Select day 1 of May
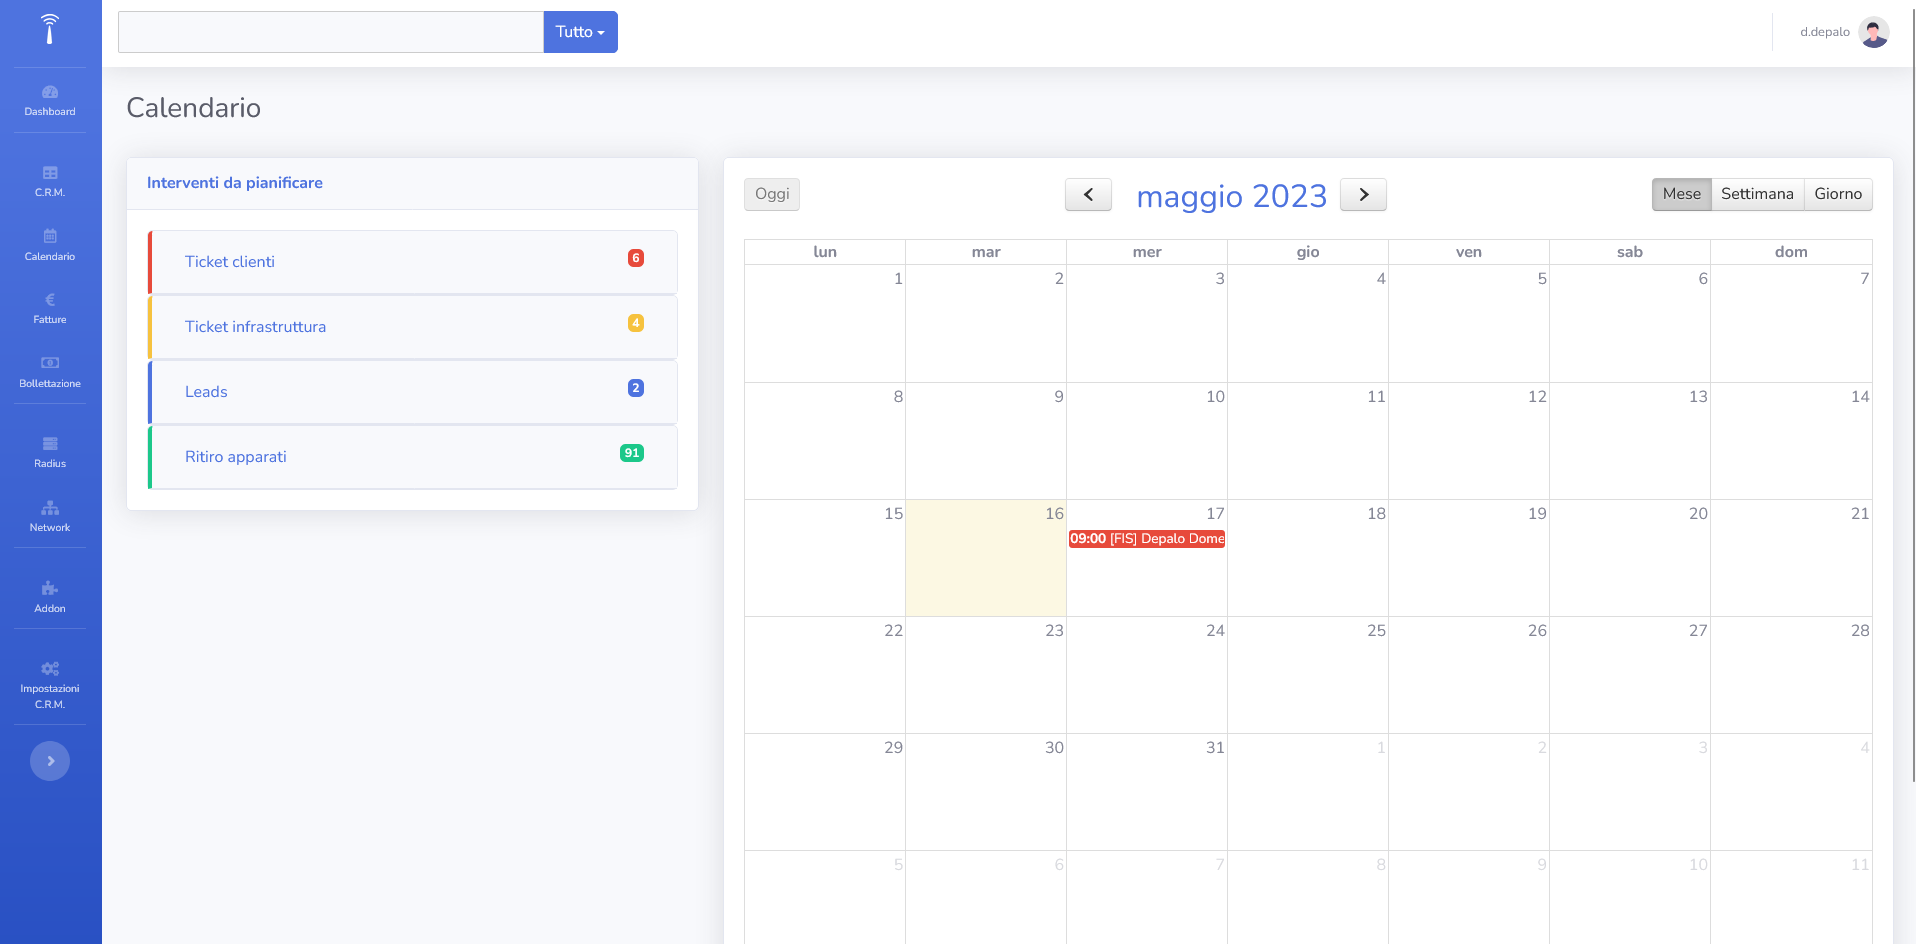 (x=825, y=324)
